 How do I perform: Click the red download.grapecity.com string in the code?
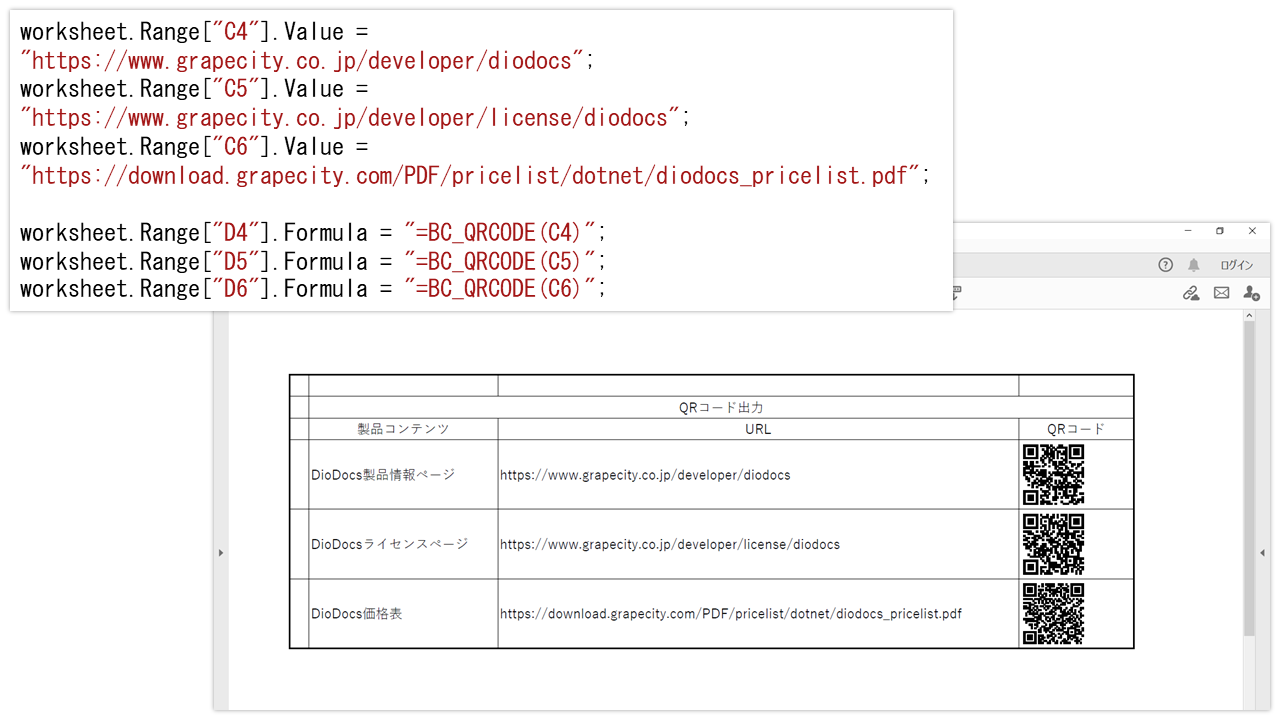[470, 176]
